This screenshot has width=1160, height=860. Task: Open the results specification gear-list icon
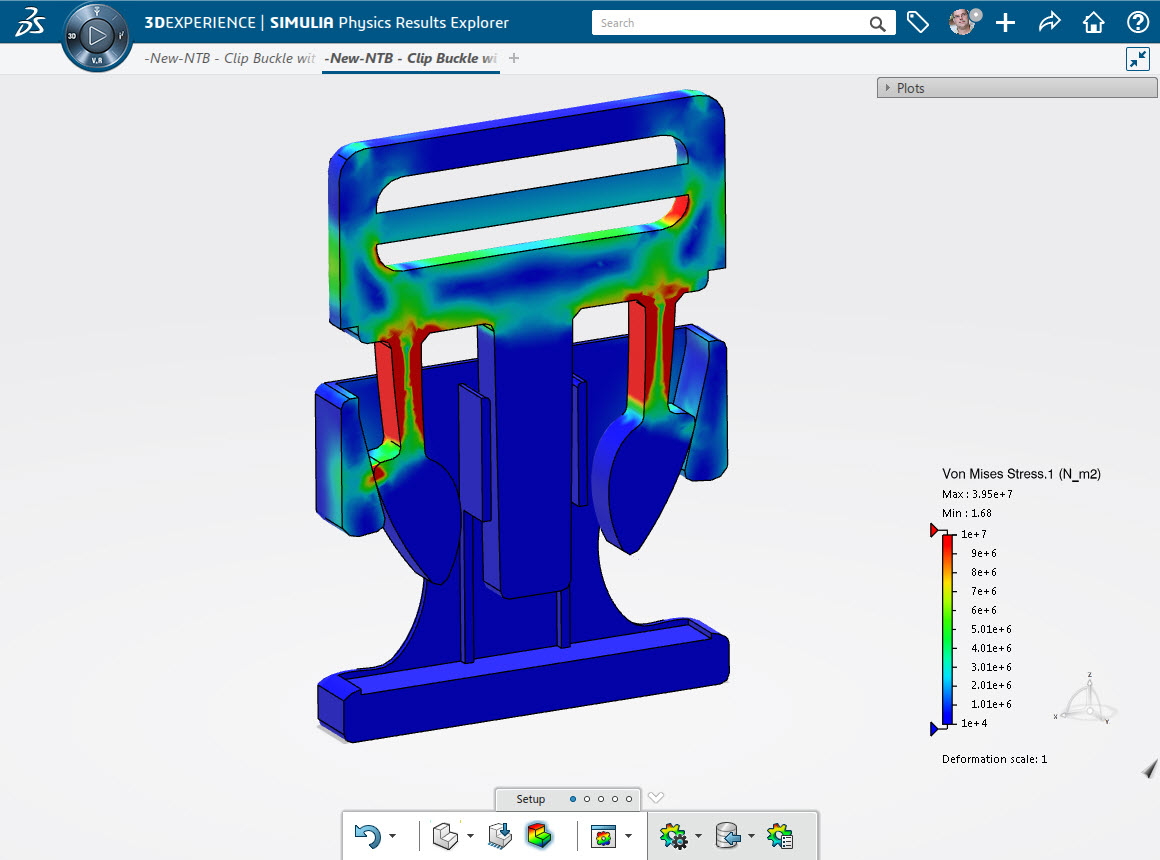pyautogui.click(x=781, y=836)
